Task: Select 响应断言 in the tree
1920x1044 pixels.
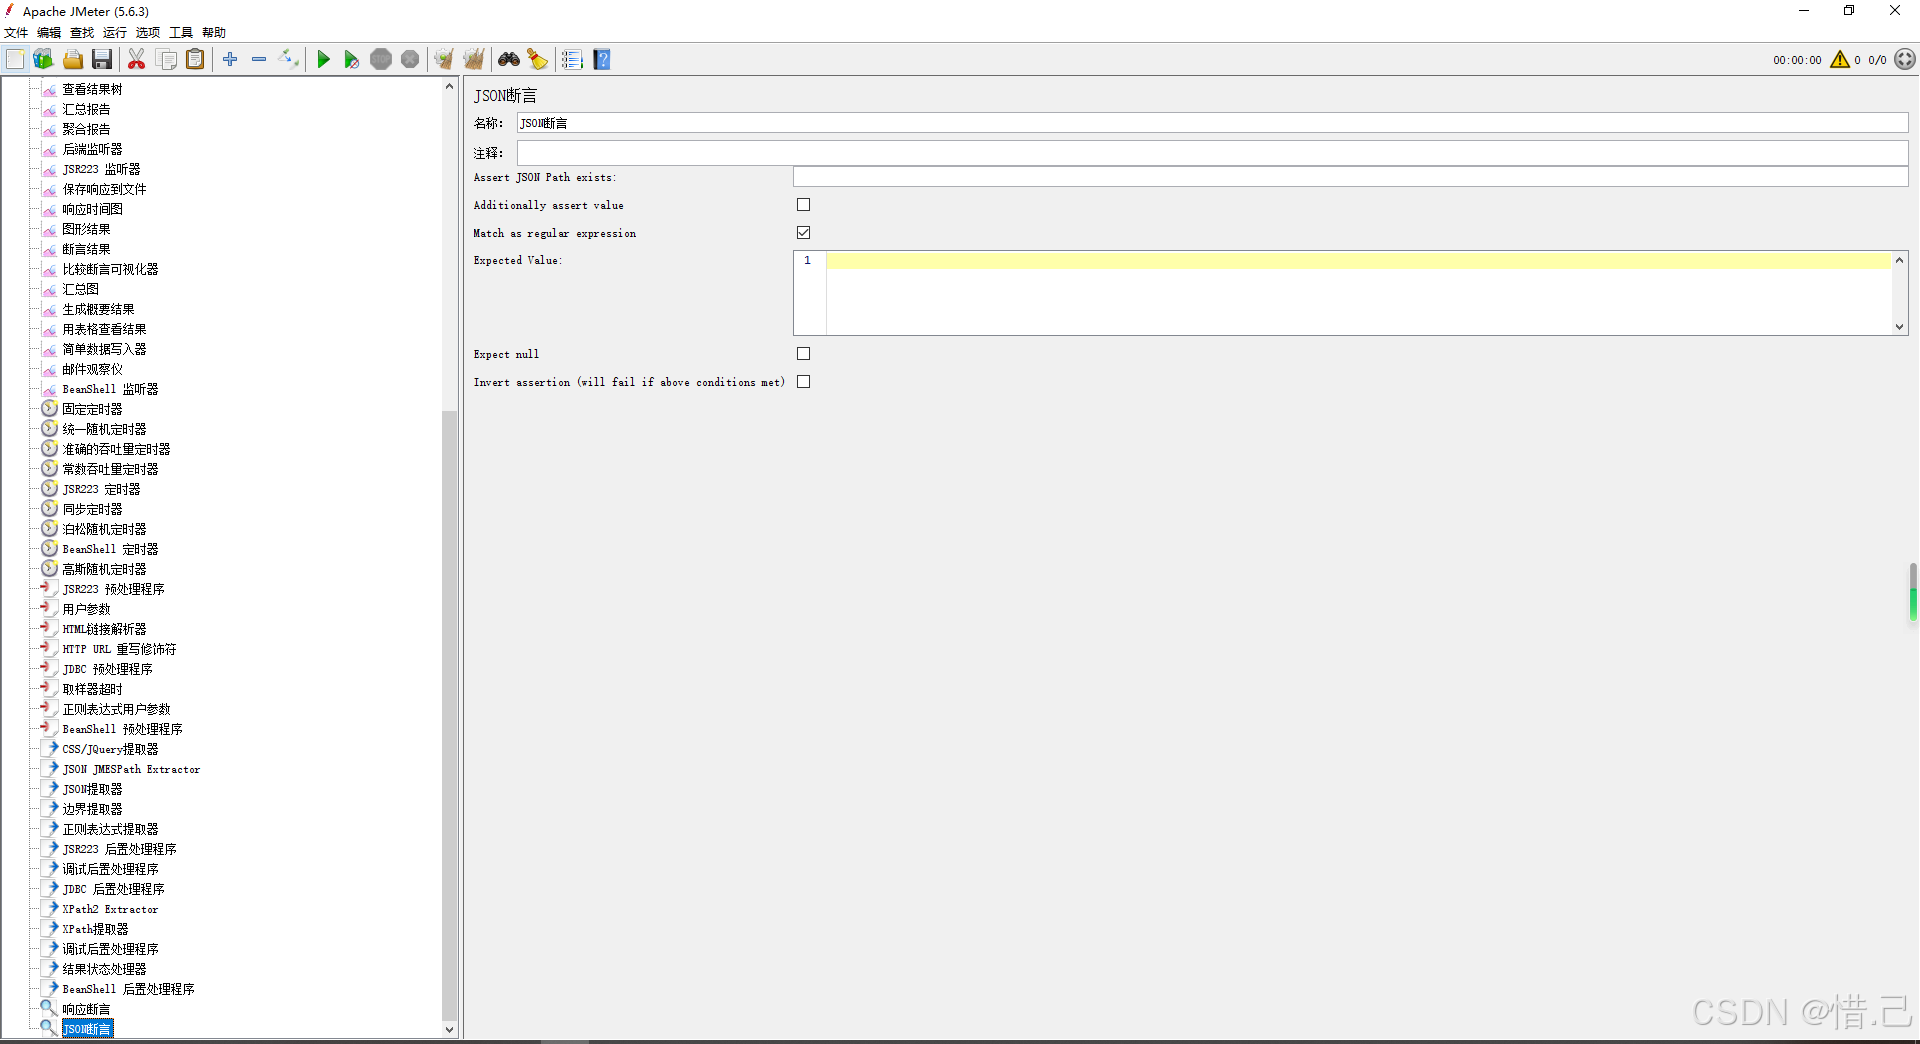Action: point(86,1009)
